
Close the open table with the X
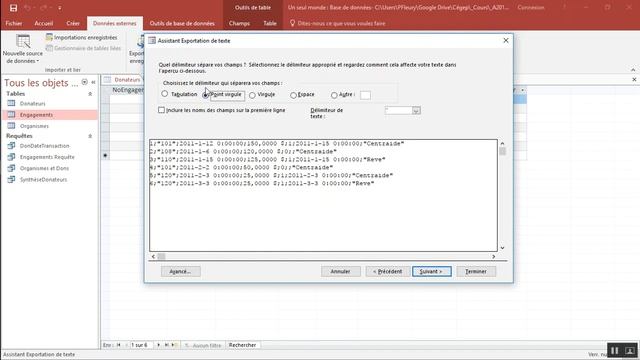[634, 80]
